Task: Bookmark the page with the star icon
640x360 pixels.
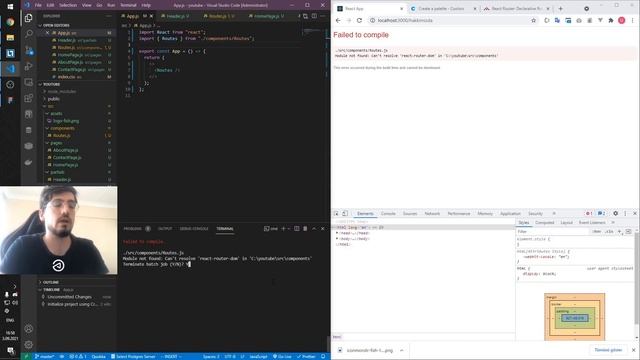Action: (x=533, y=20)
